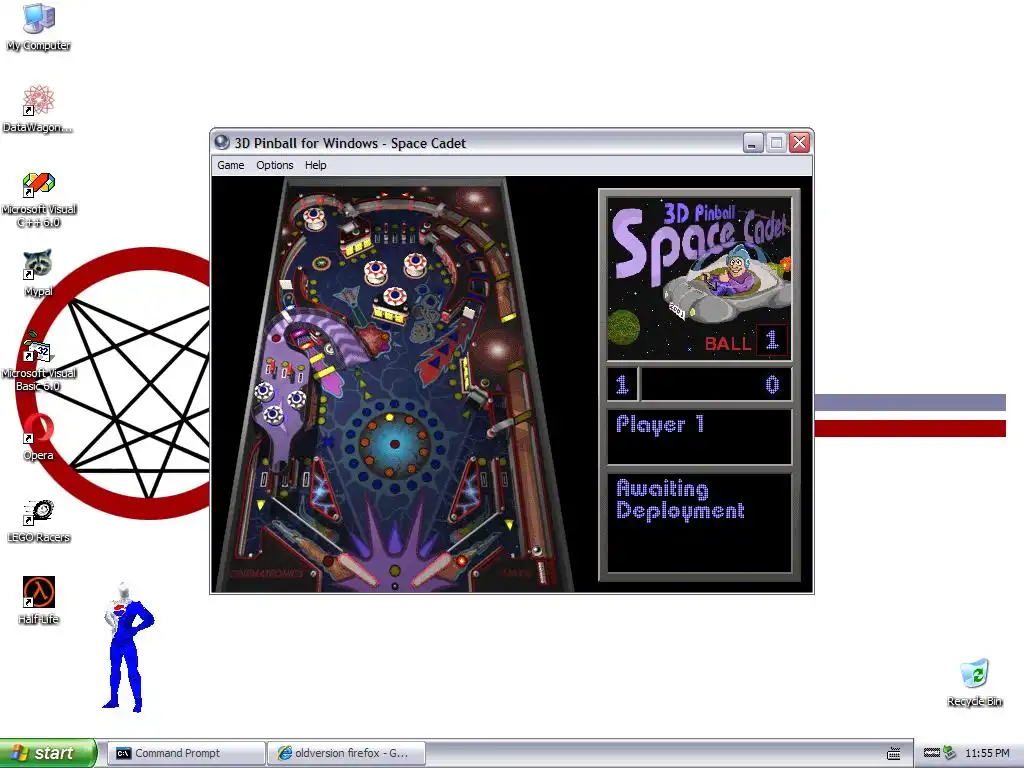
Task: Click the Awaiting Deployment message box
Action: click(699, 522)
